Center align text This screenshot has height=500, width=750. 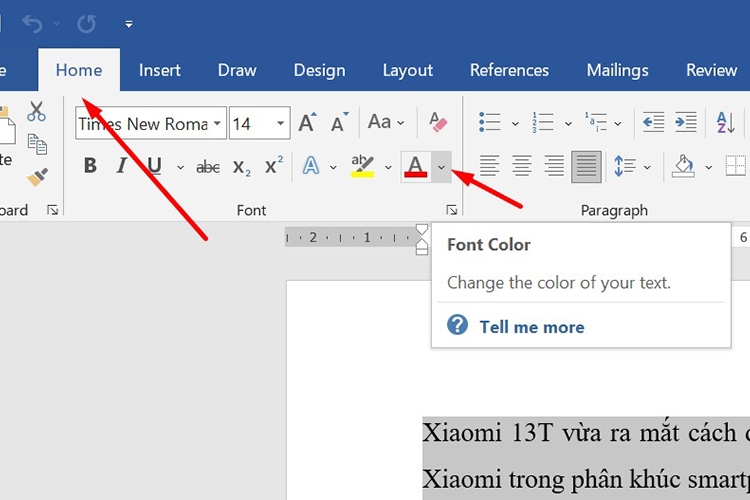click(522, 166)
